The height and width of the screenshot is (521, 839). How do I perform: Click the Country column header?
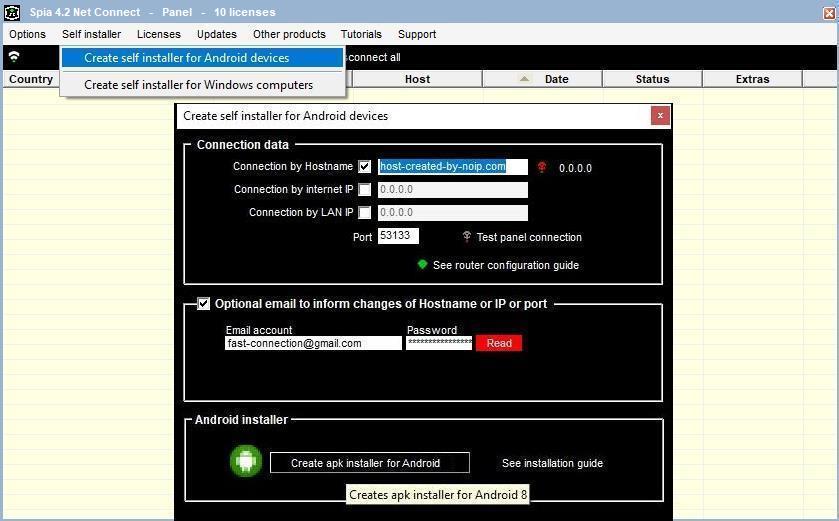coord(31,79)
